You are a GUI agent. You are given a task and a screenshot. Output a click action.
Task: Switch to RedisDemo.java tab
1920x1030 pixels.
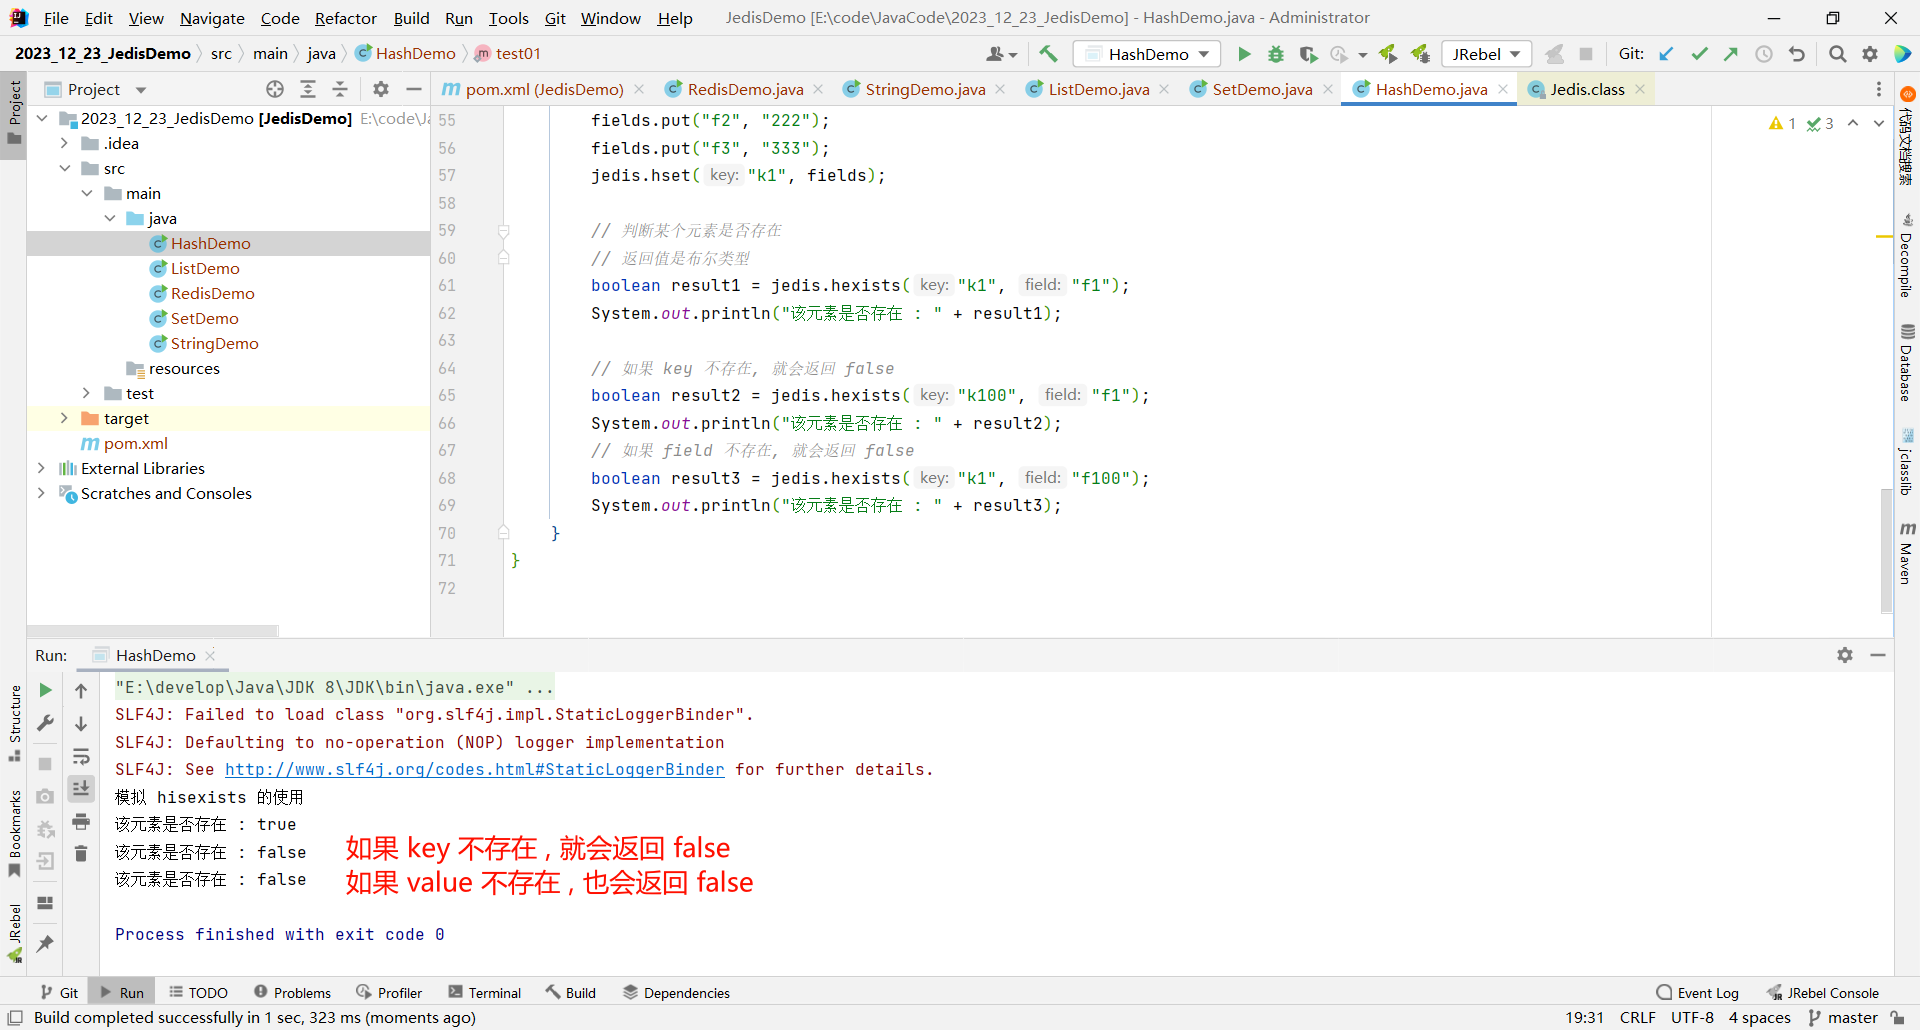pos(744,89)
